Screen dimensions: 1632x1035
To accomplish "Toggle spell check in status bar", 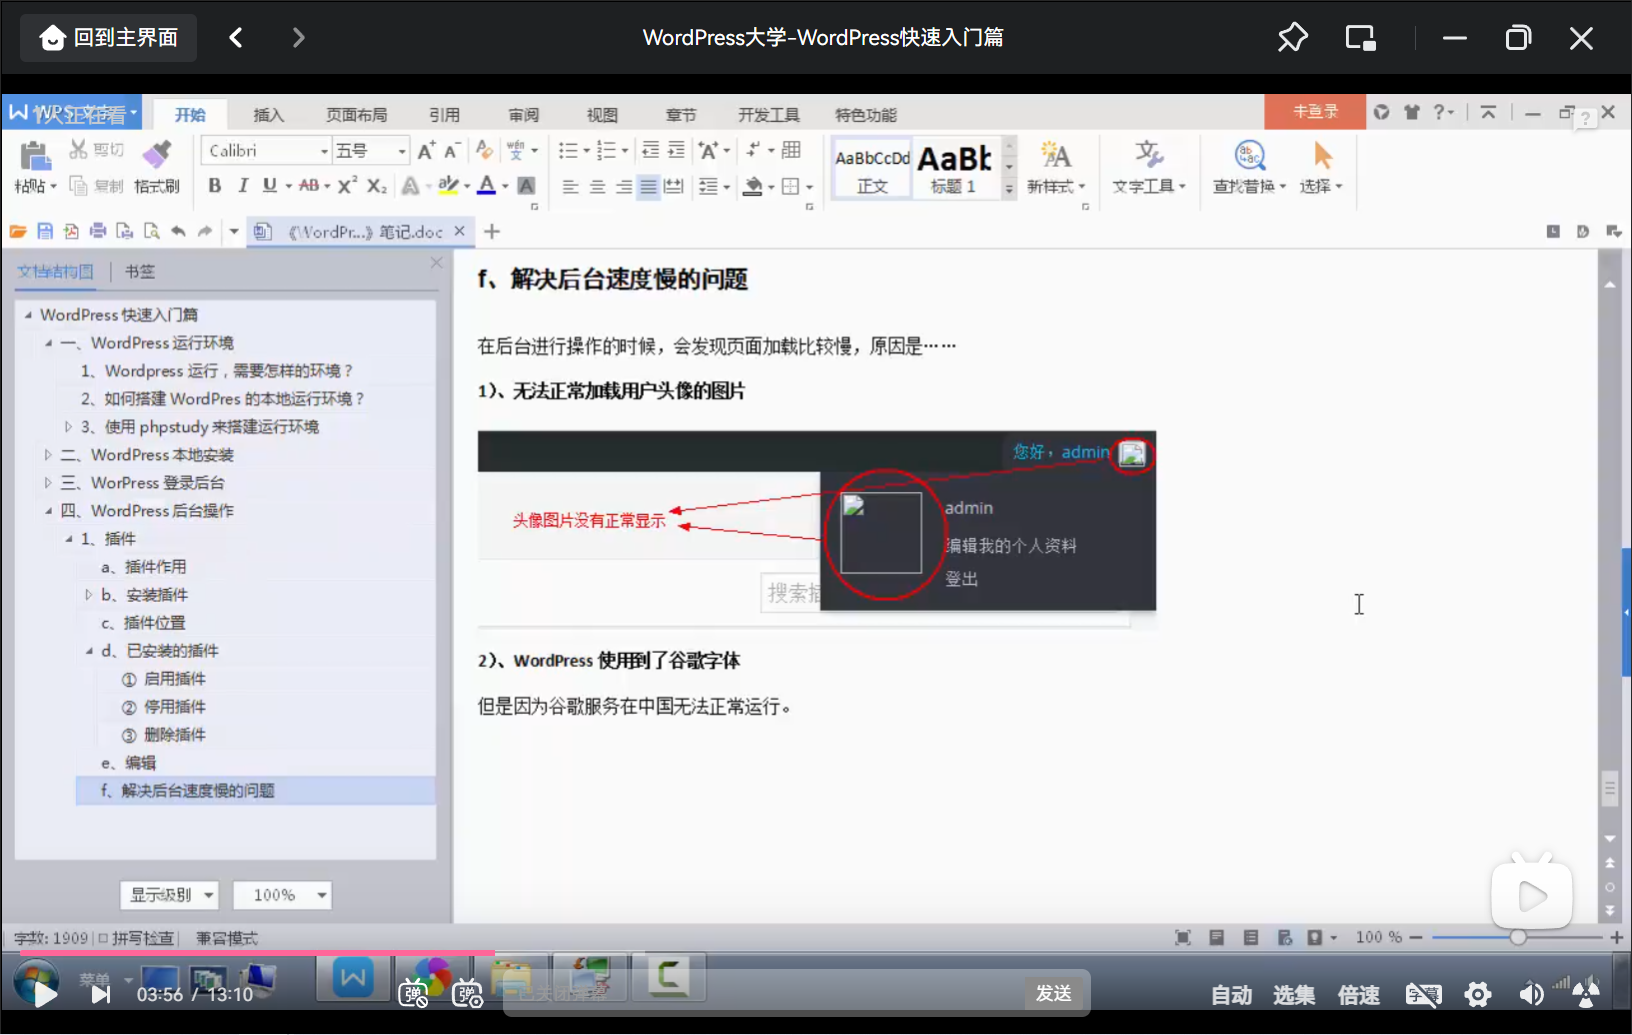I will 136,938.
